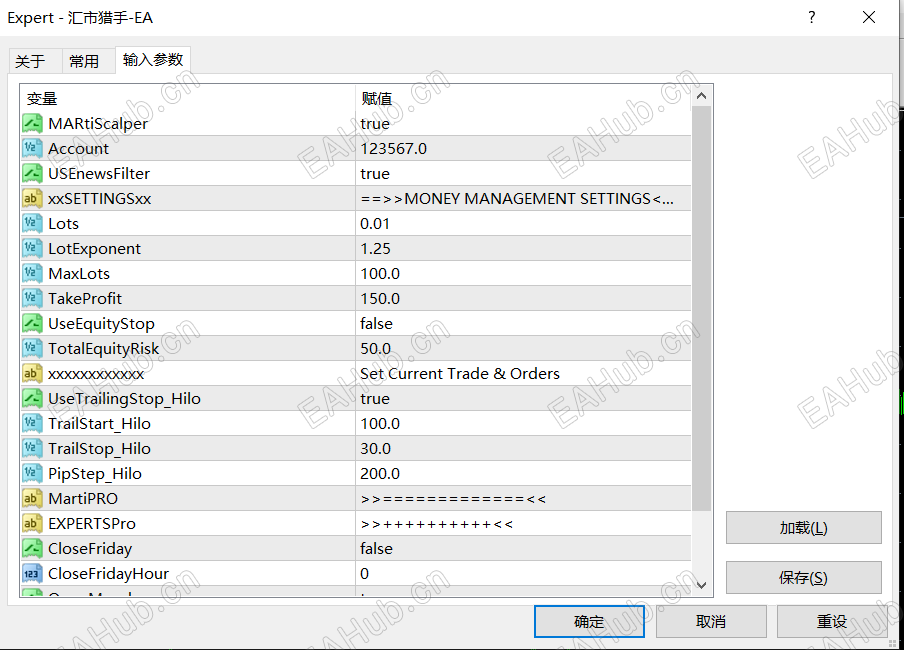904x650 pixels.
Task: Confirm with the 确定 button
Action: [589, 621]
